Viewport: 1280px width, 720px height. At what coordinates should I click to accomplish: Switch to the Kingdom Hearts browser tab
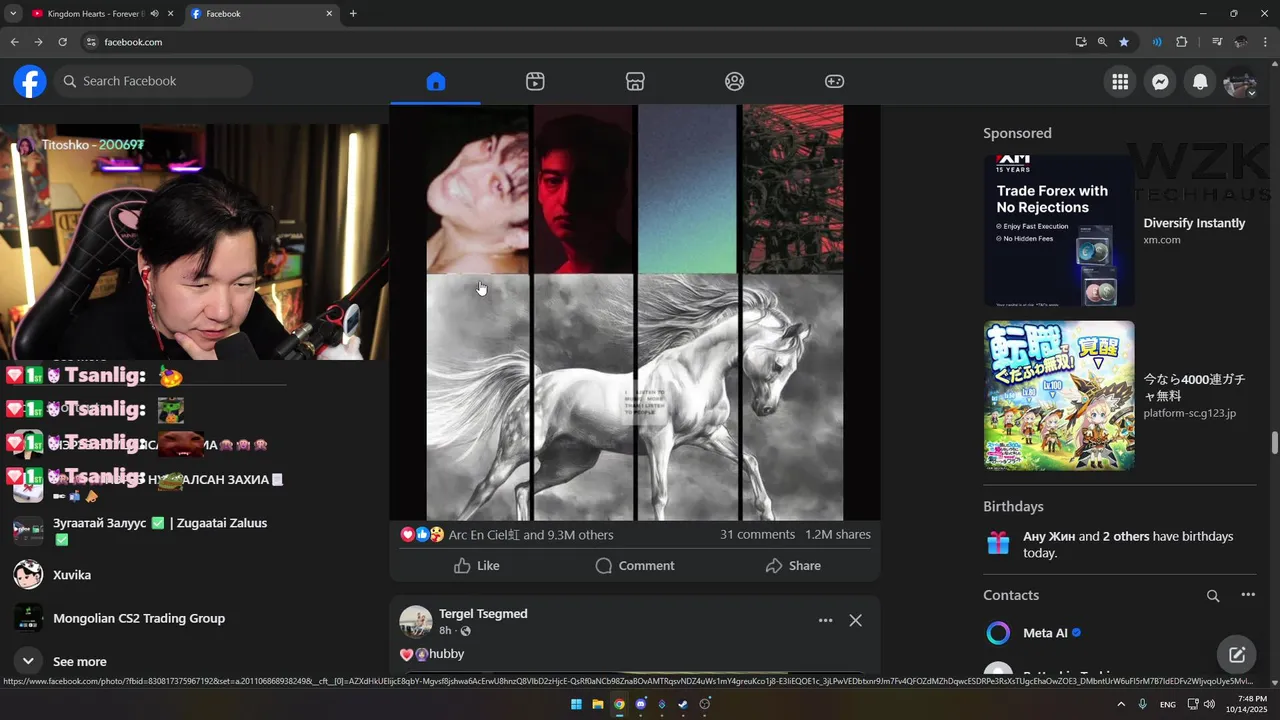click(95, 14)
